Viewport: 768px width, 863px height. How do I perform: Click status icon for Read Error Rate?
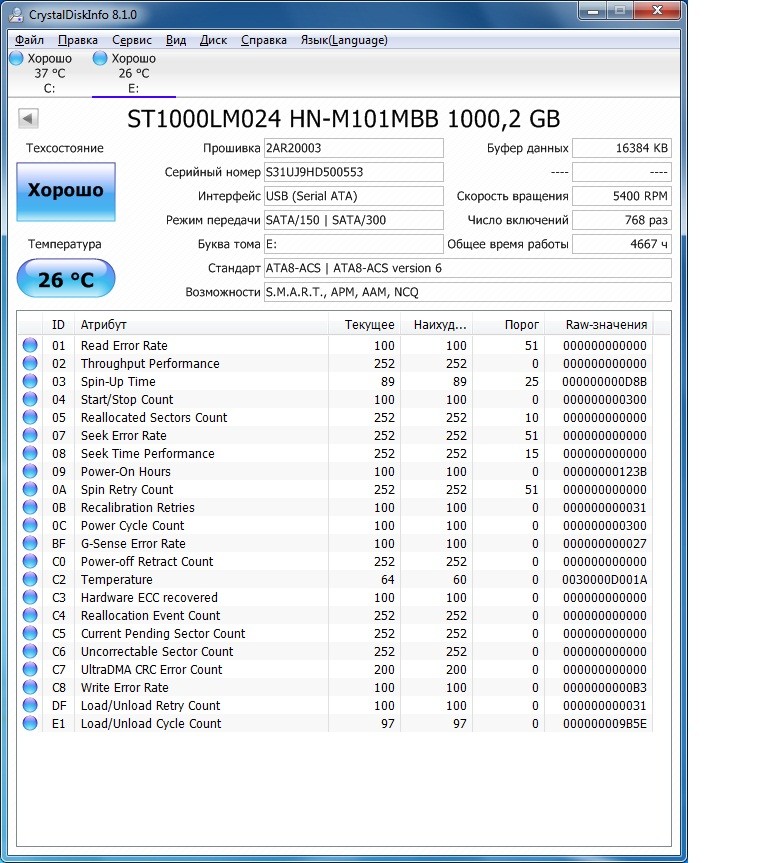click(x=30, y=345)
